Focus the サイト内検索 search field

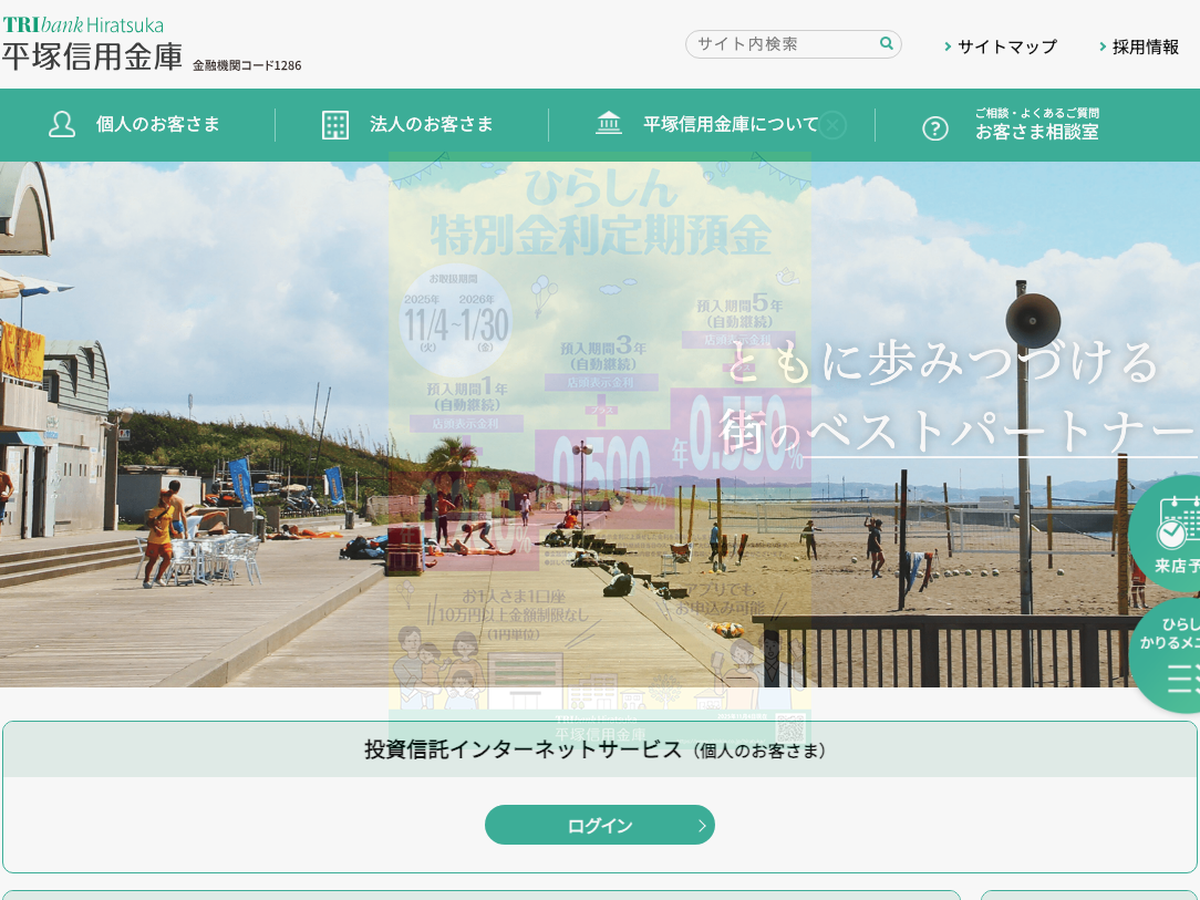pos(780,44)
